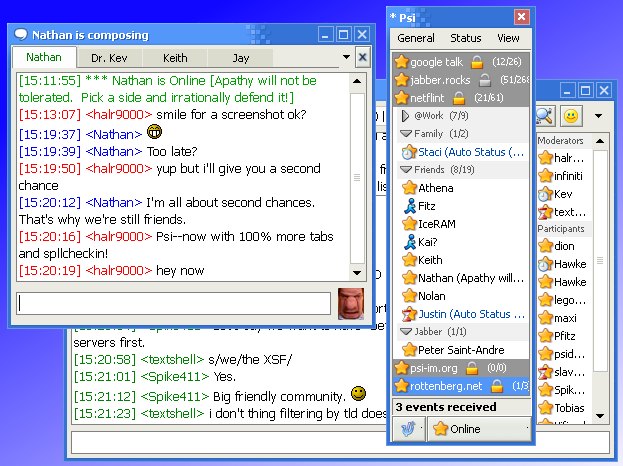Click scroll-up arrow in Nathan chat log
623x466 pixels.
(x=357, y=81)
